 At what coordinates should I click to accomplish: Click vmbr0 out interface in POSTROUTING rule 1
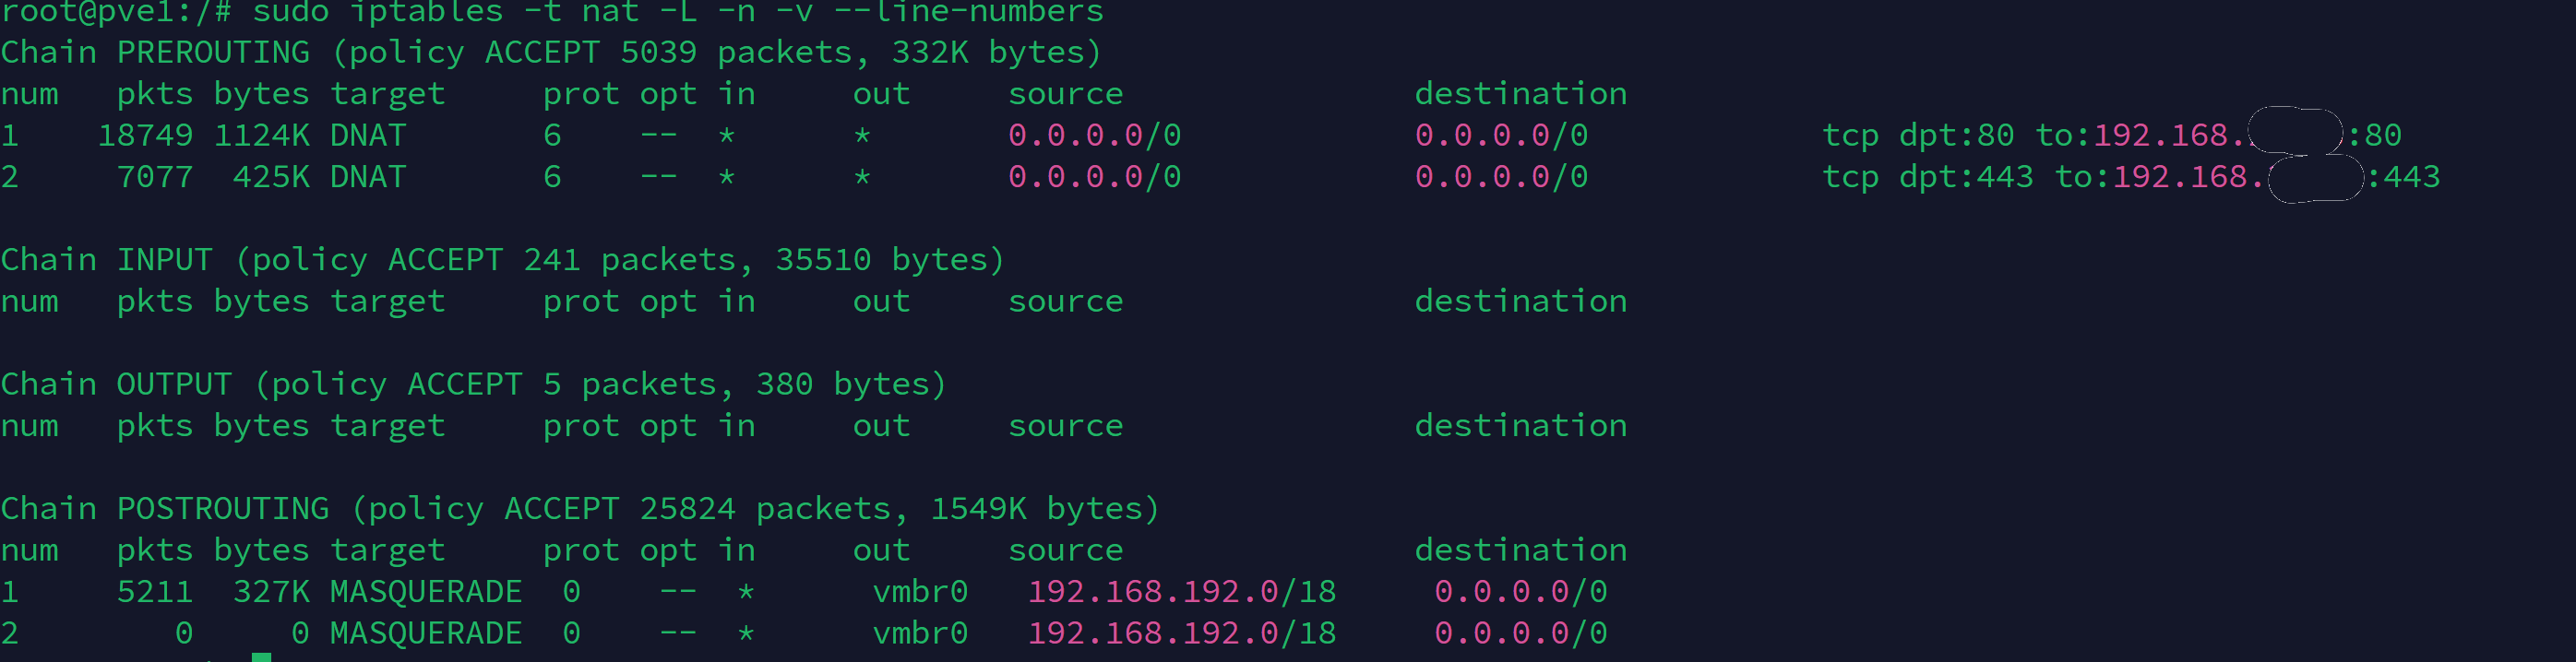(x=920, y=592)
